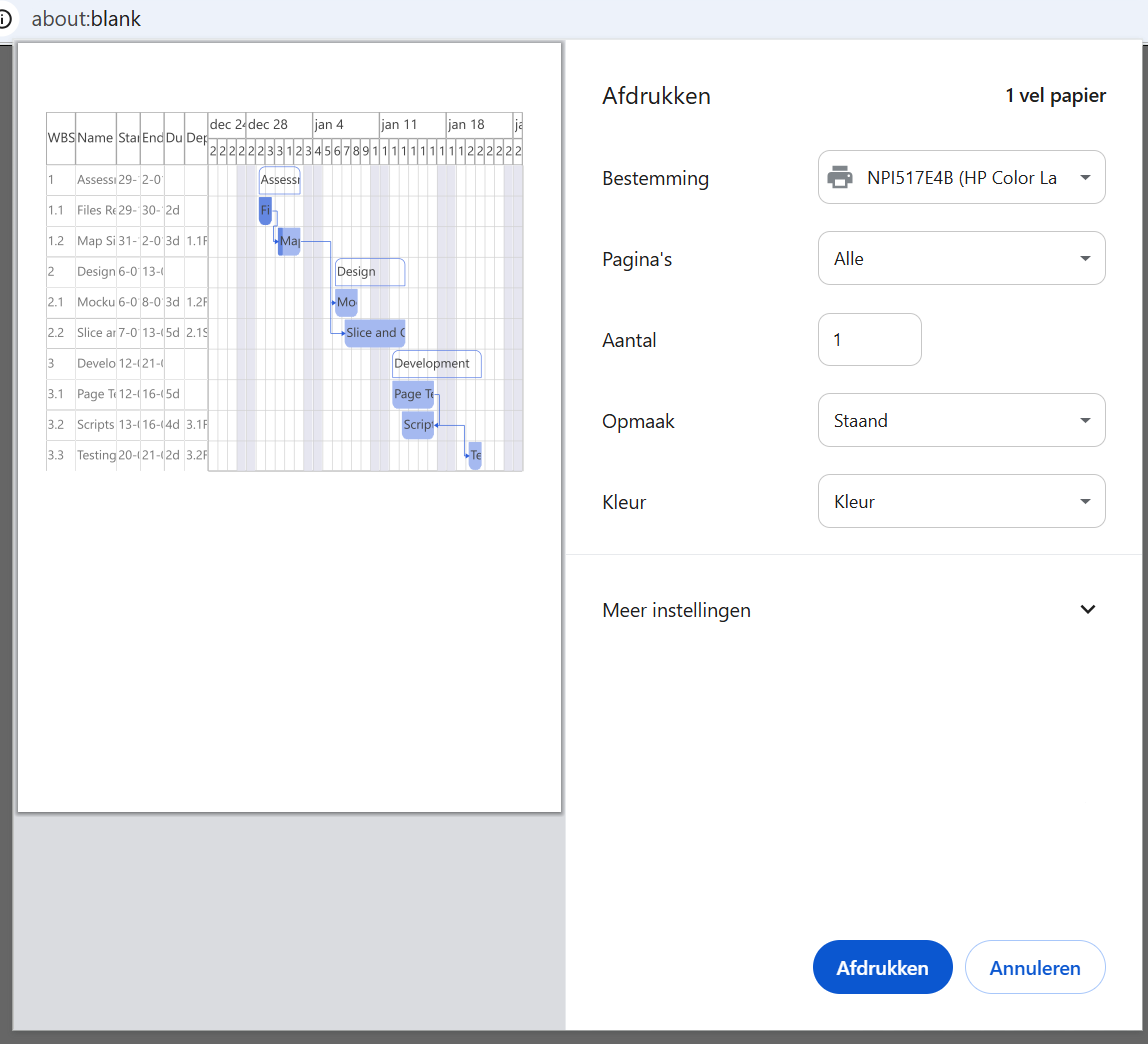Select the Development summary bar in the preview
The image size is (1148, 1044).
436,364
